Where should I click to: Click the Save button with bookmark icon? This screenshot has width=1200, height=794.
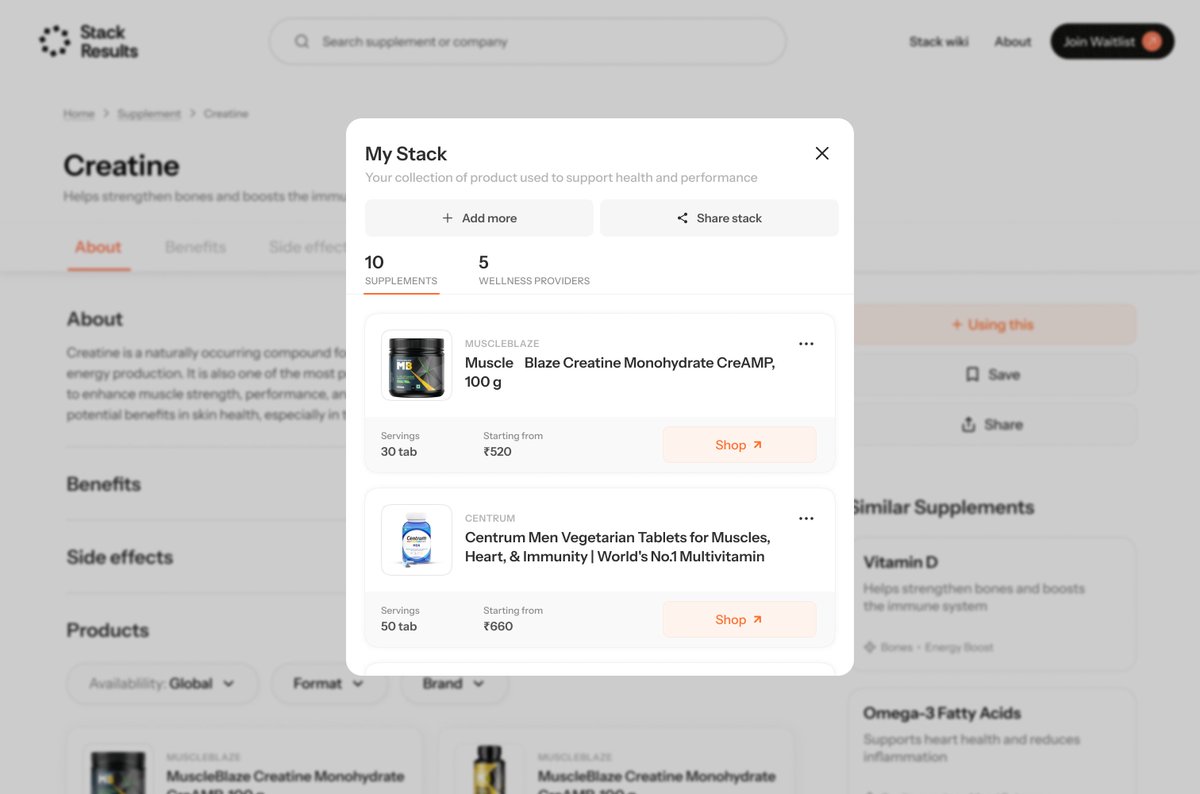[x=993, y=374]
